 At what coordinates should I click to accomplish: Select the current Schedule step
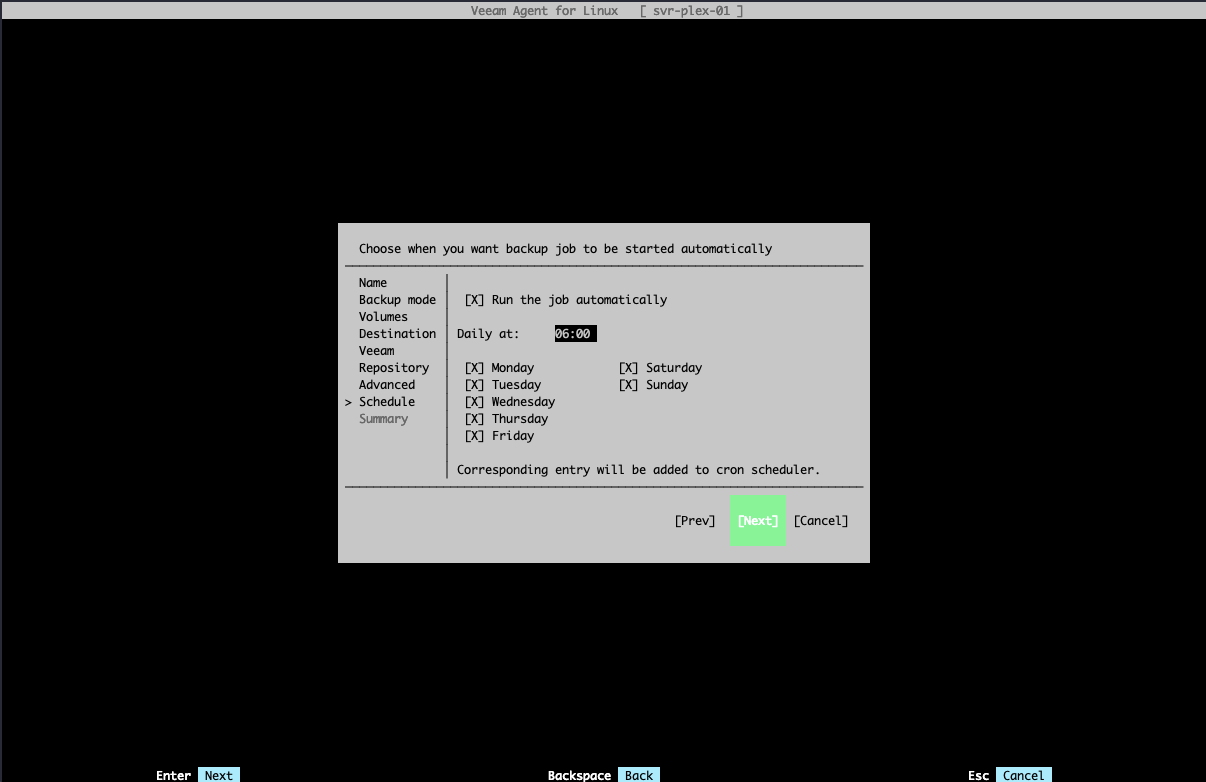click(387, 402)
